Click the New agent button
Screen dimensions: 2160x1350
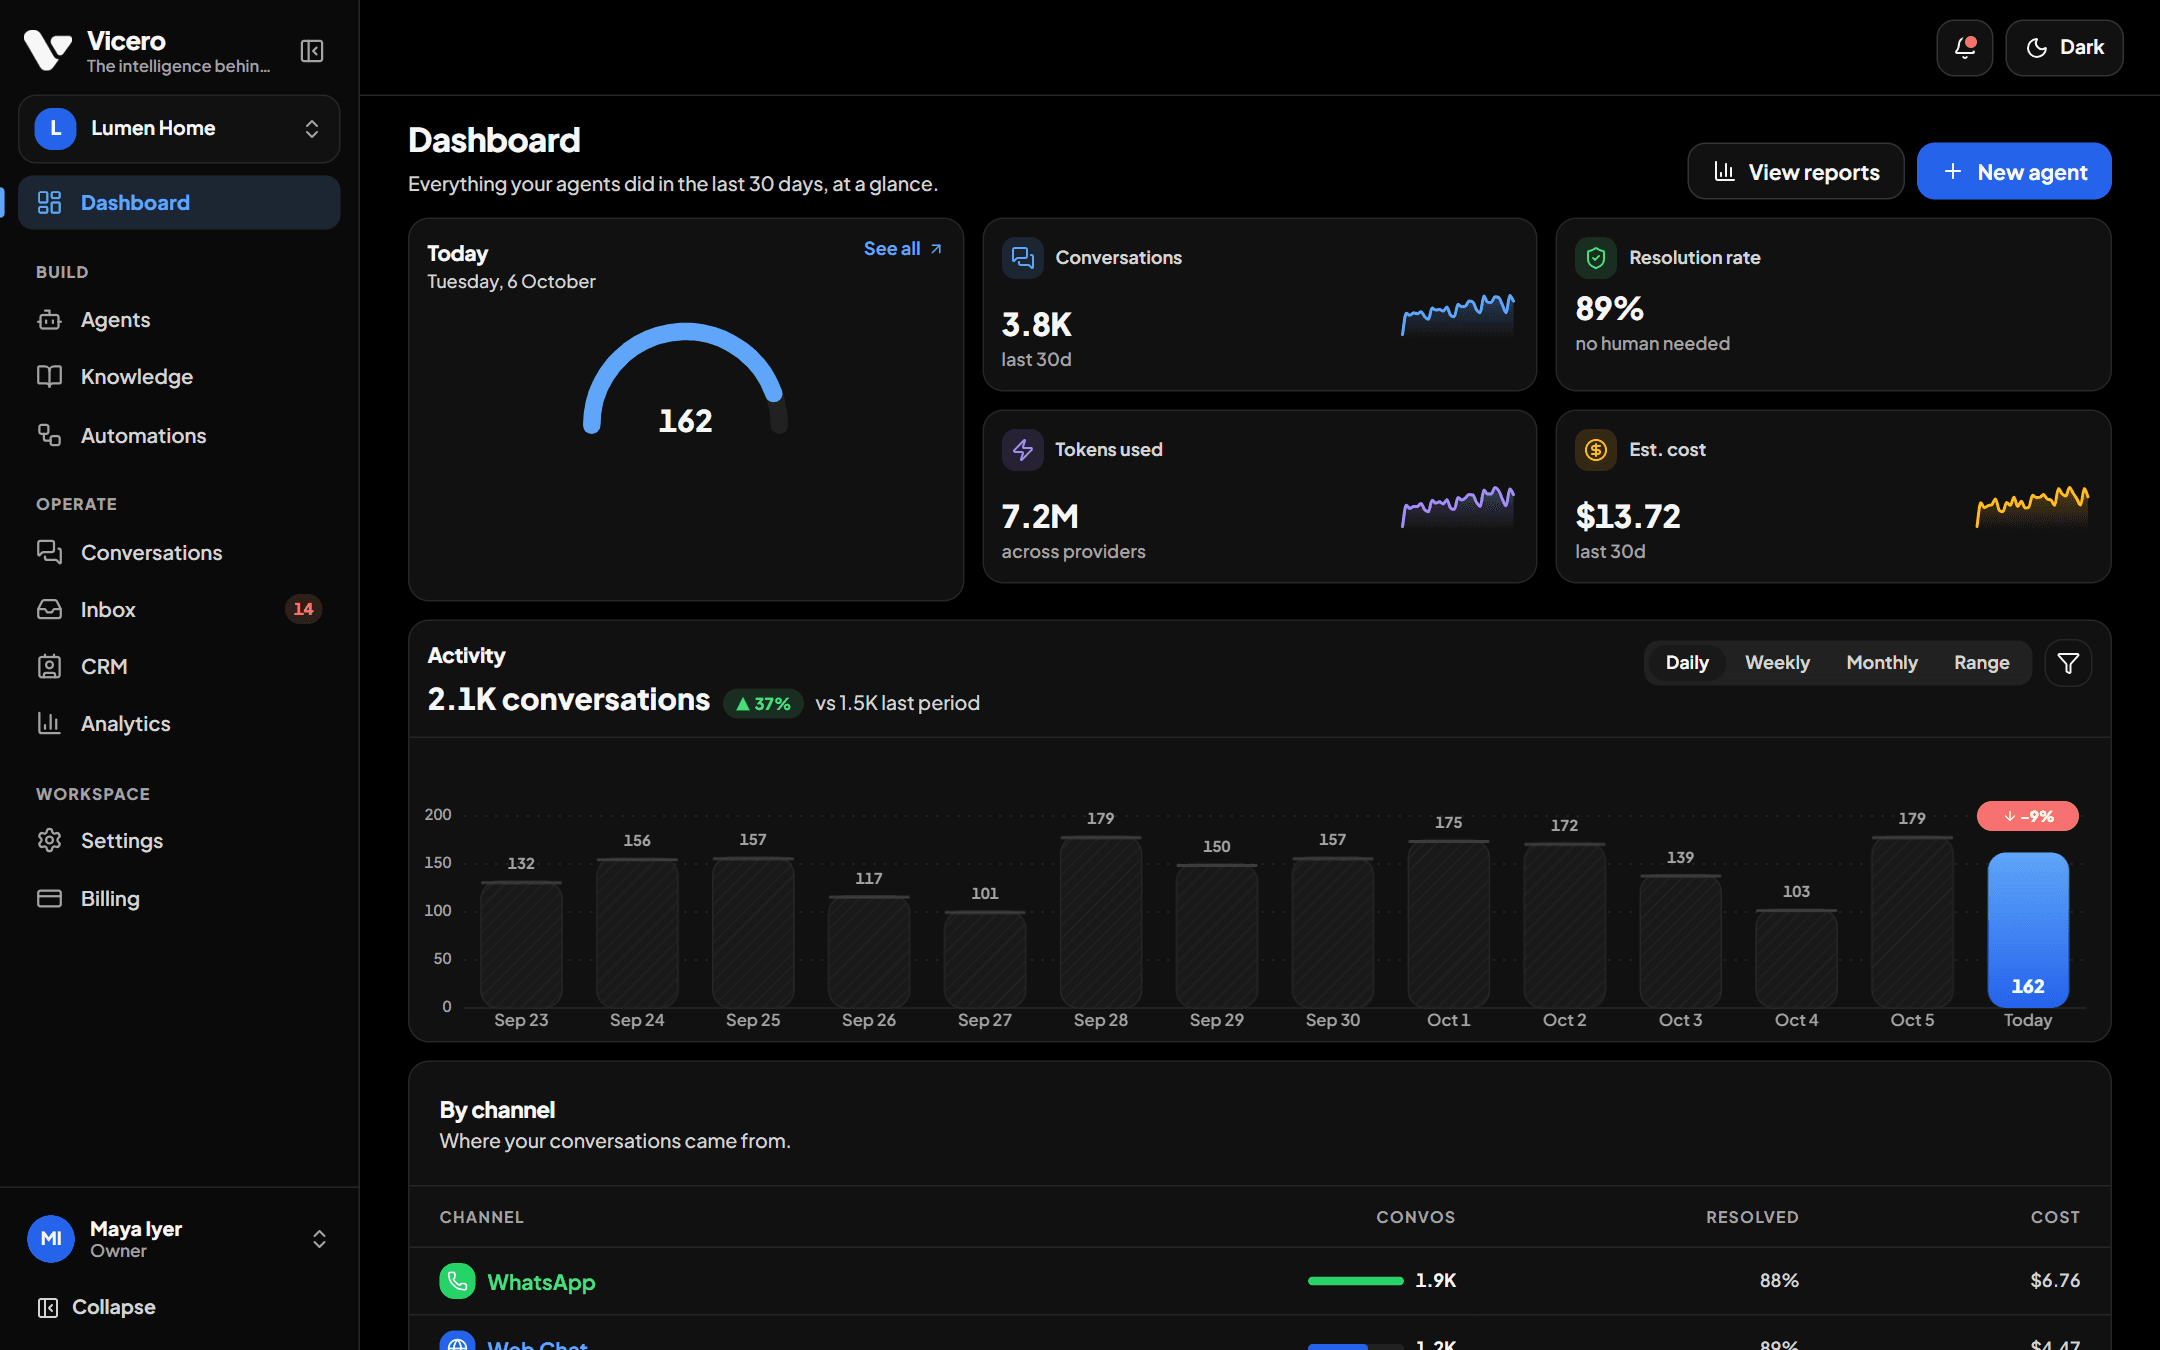(x=2014, y=172)
